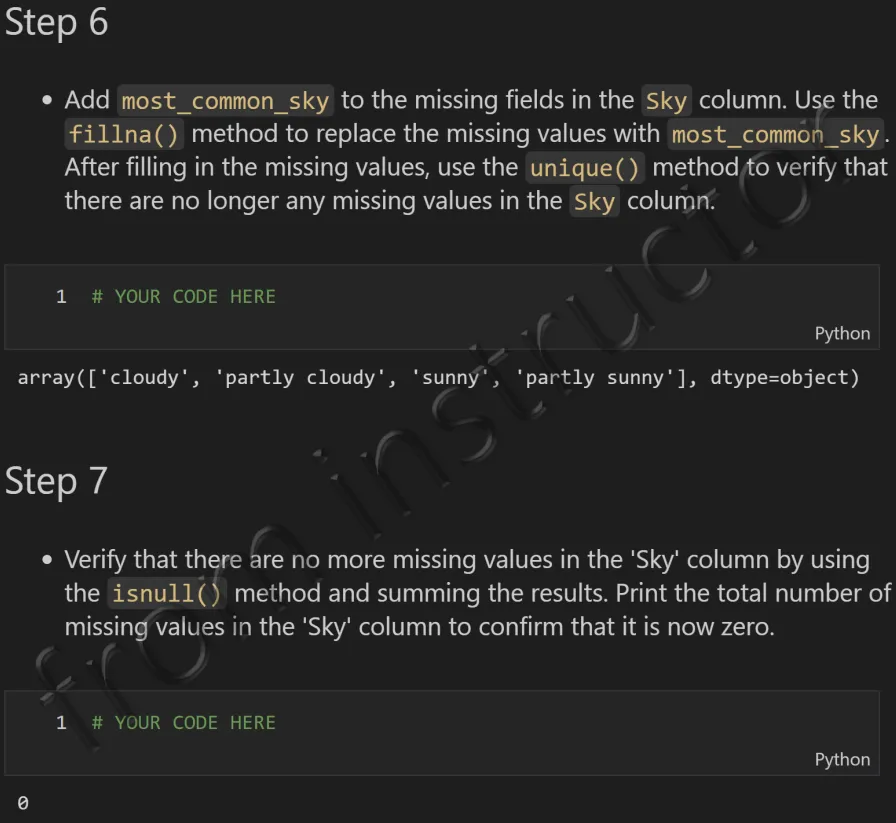896x823 pixels.
Task: Click the Sky code before 'column.' ending
Action: click(594, 202)
